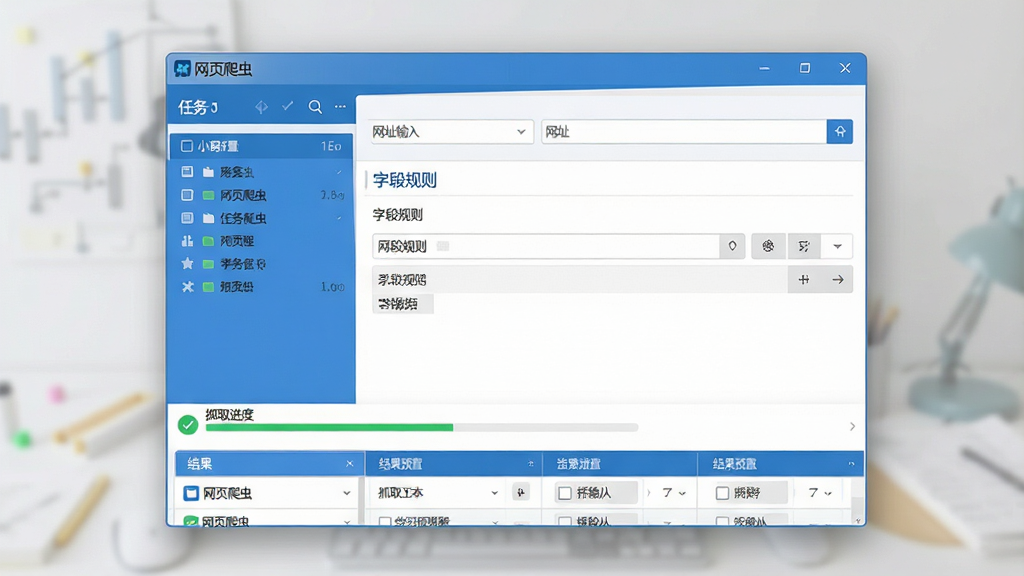Image resolution: width=1024 pixels, height=576 pixels.
Task: Switch to the 结果 tab
Action: [268, 464]
